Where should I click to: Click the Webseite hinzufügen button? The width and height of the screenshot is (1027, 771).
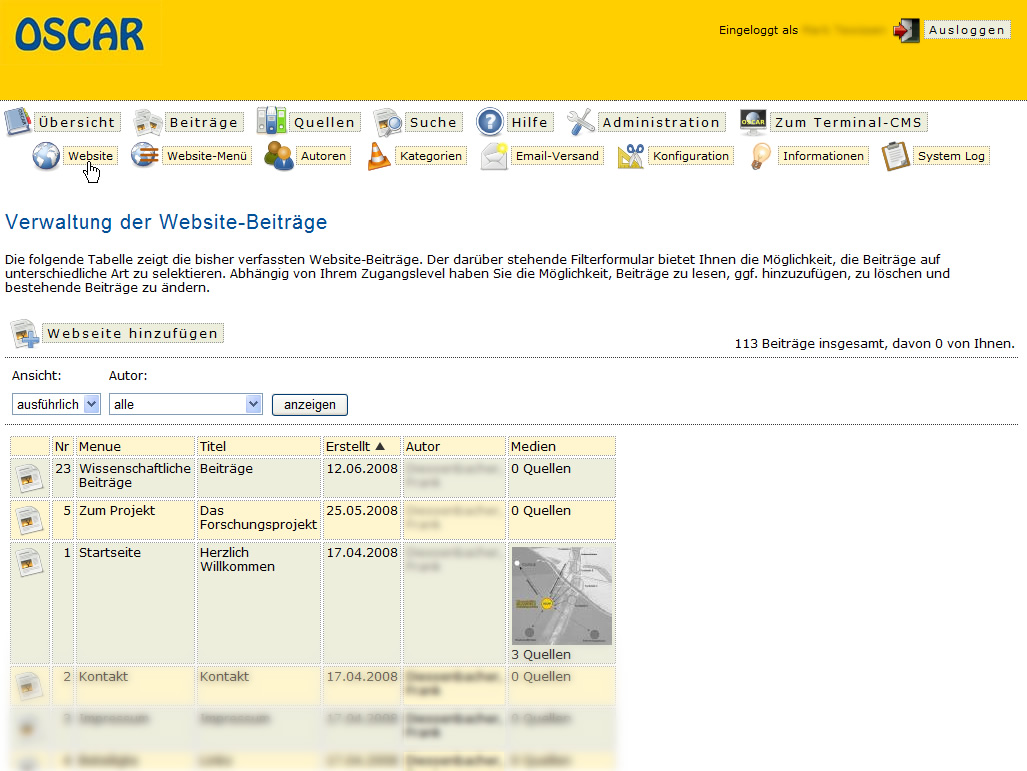pyautogui.click(x=132, y=333)
